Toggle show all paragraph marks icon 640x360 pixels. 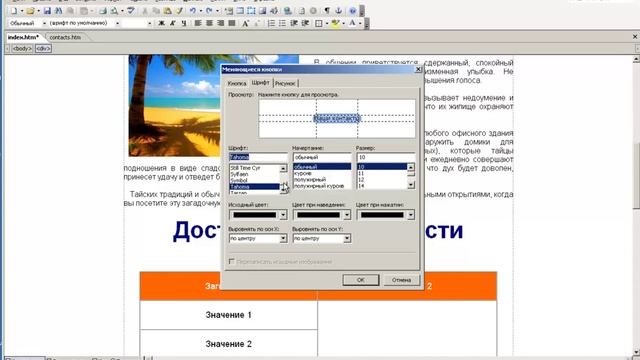click(x=327, y=11)
